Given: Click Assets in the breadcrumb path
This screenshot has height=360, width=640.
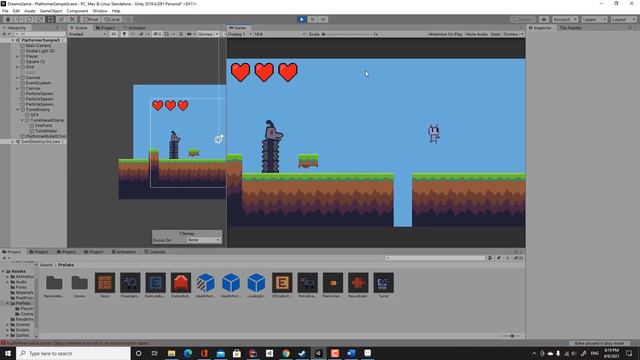Looking at the screenshot, I should tap(46, 265).
